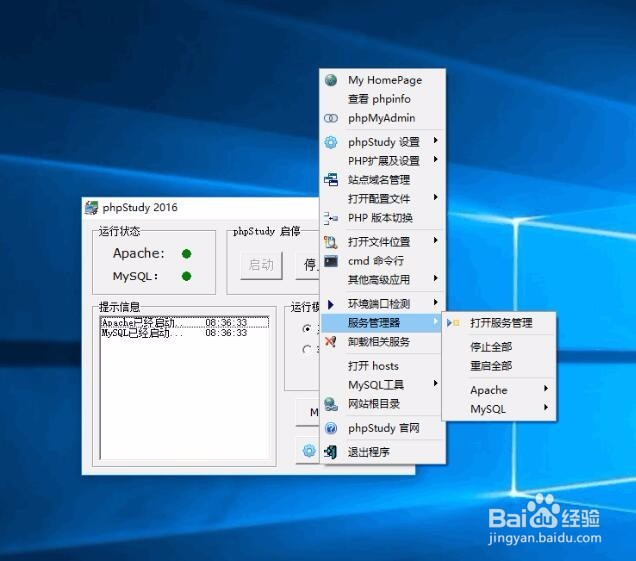
Task: Click the cmd 命令行 menu text
Action: (376, 261)
